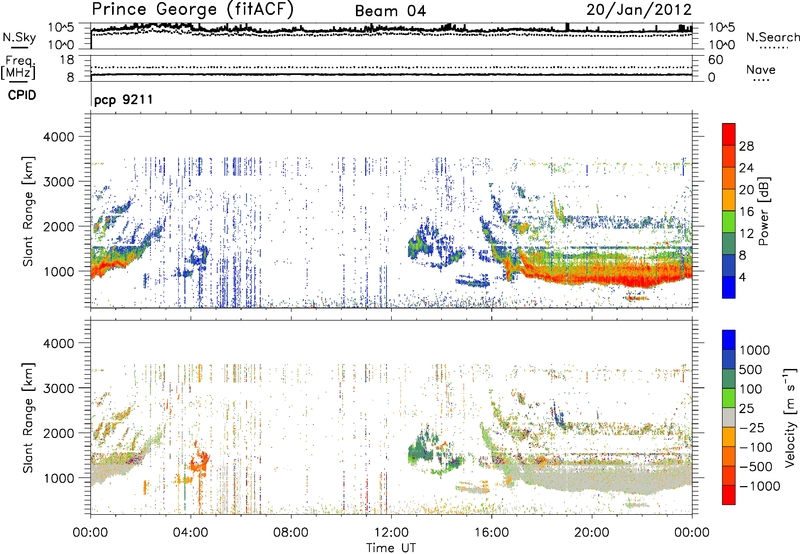
Task: Click the 'Velocity [m s-1]' color bar label
Action: pyautogui.click(x=790, y=417)
